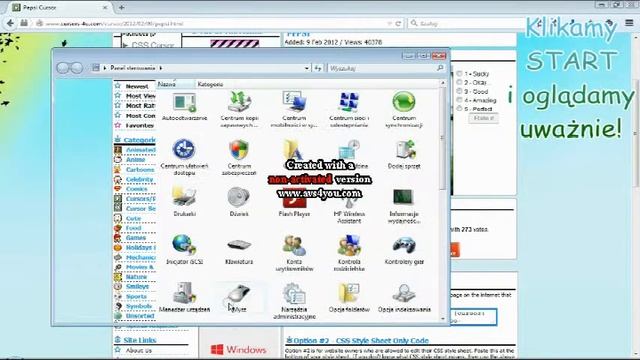Open the Sports category link
Viewport: 640px width, 360px height.
pos(136,296)
